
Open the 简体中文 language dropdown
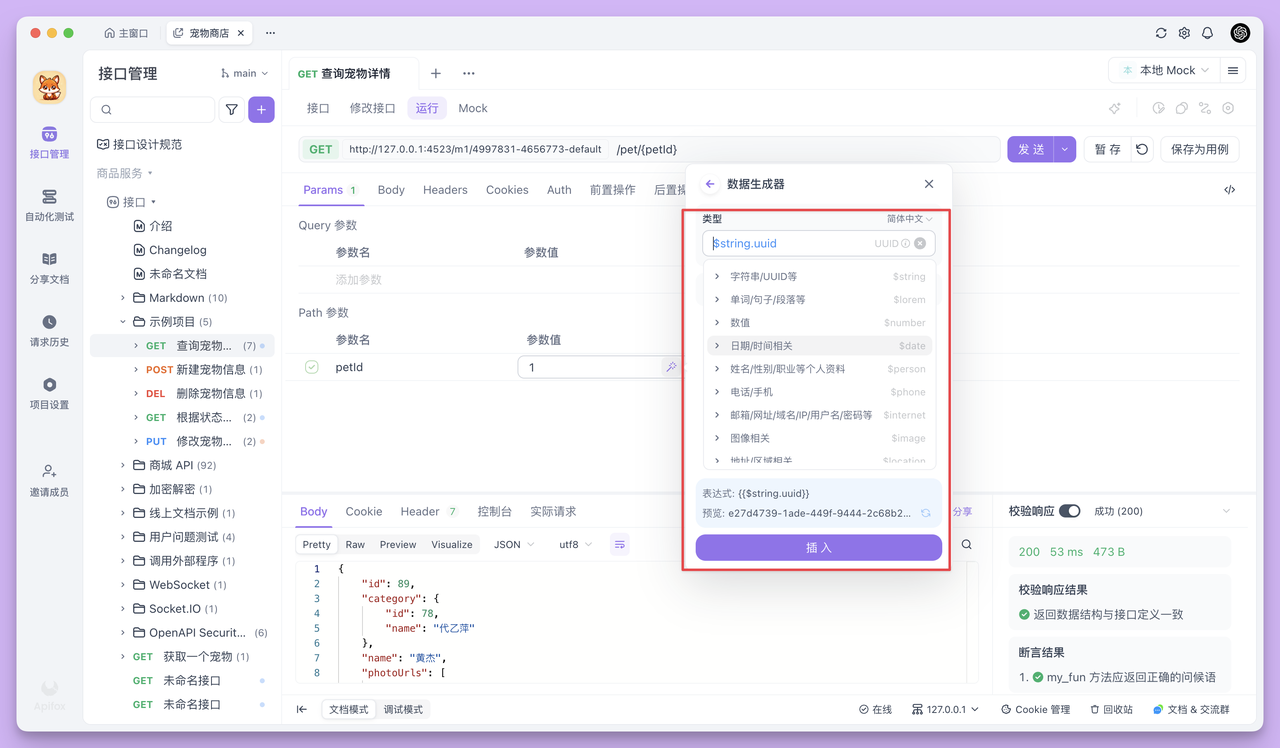click(910, 219)
